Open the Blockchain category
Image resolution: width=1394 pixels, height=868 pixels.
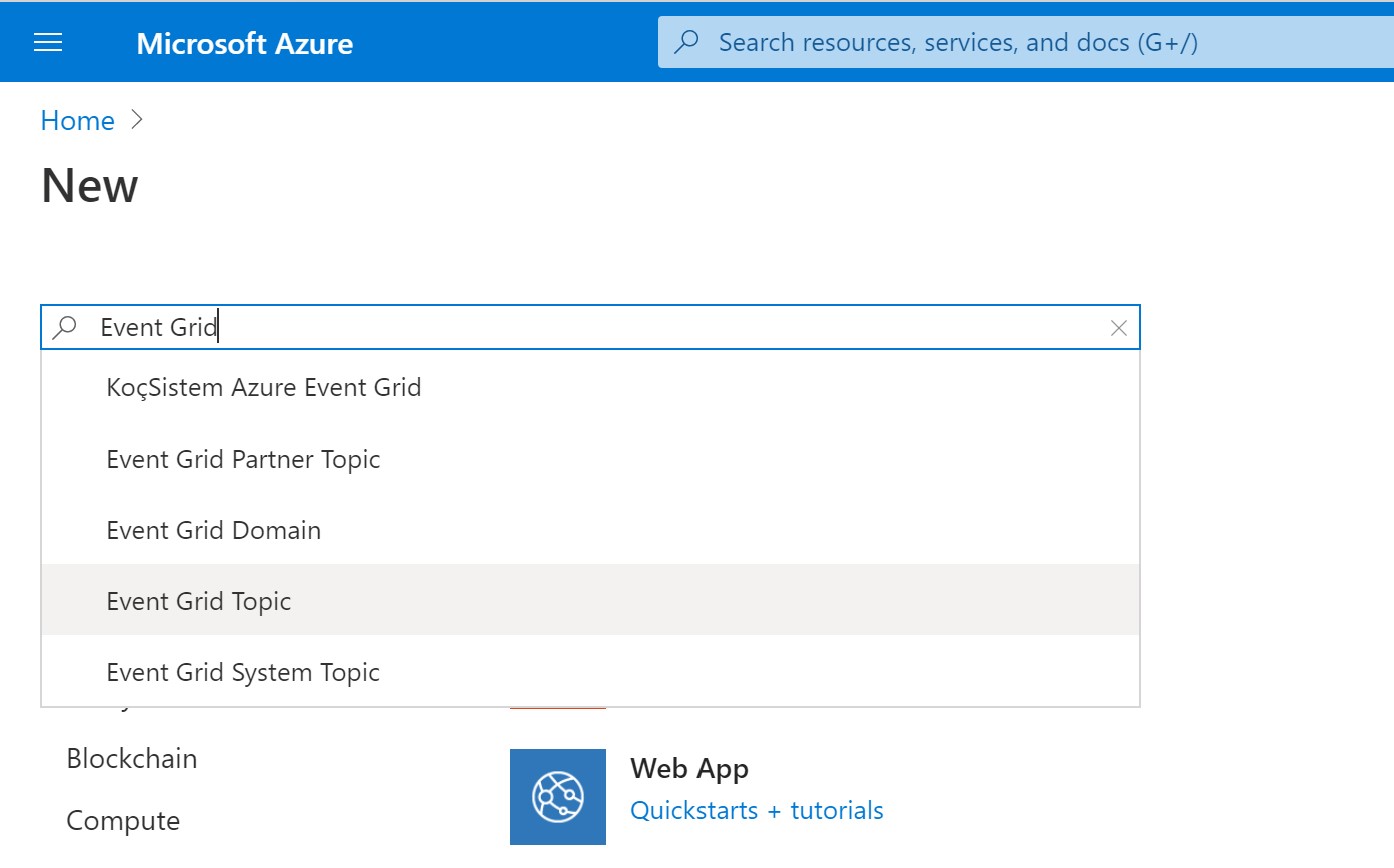tap(132, 758)
